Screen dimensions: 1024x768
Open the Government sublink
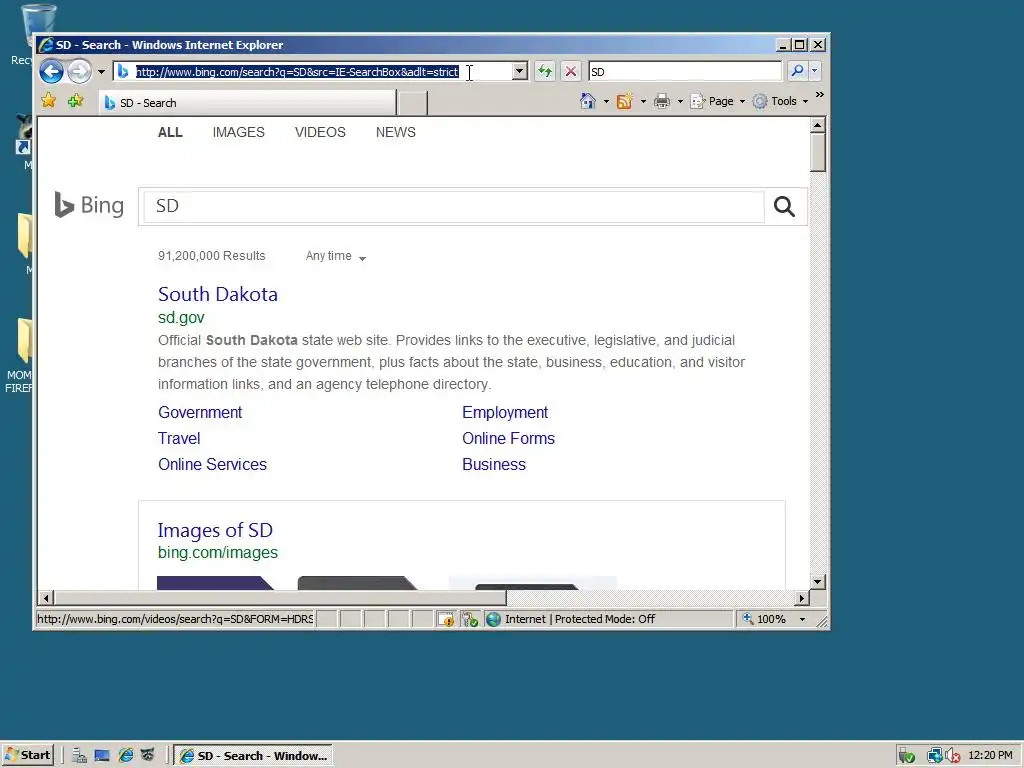200,412
